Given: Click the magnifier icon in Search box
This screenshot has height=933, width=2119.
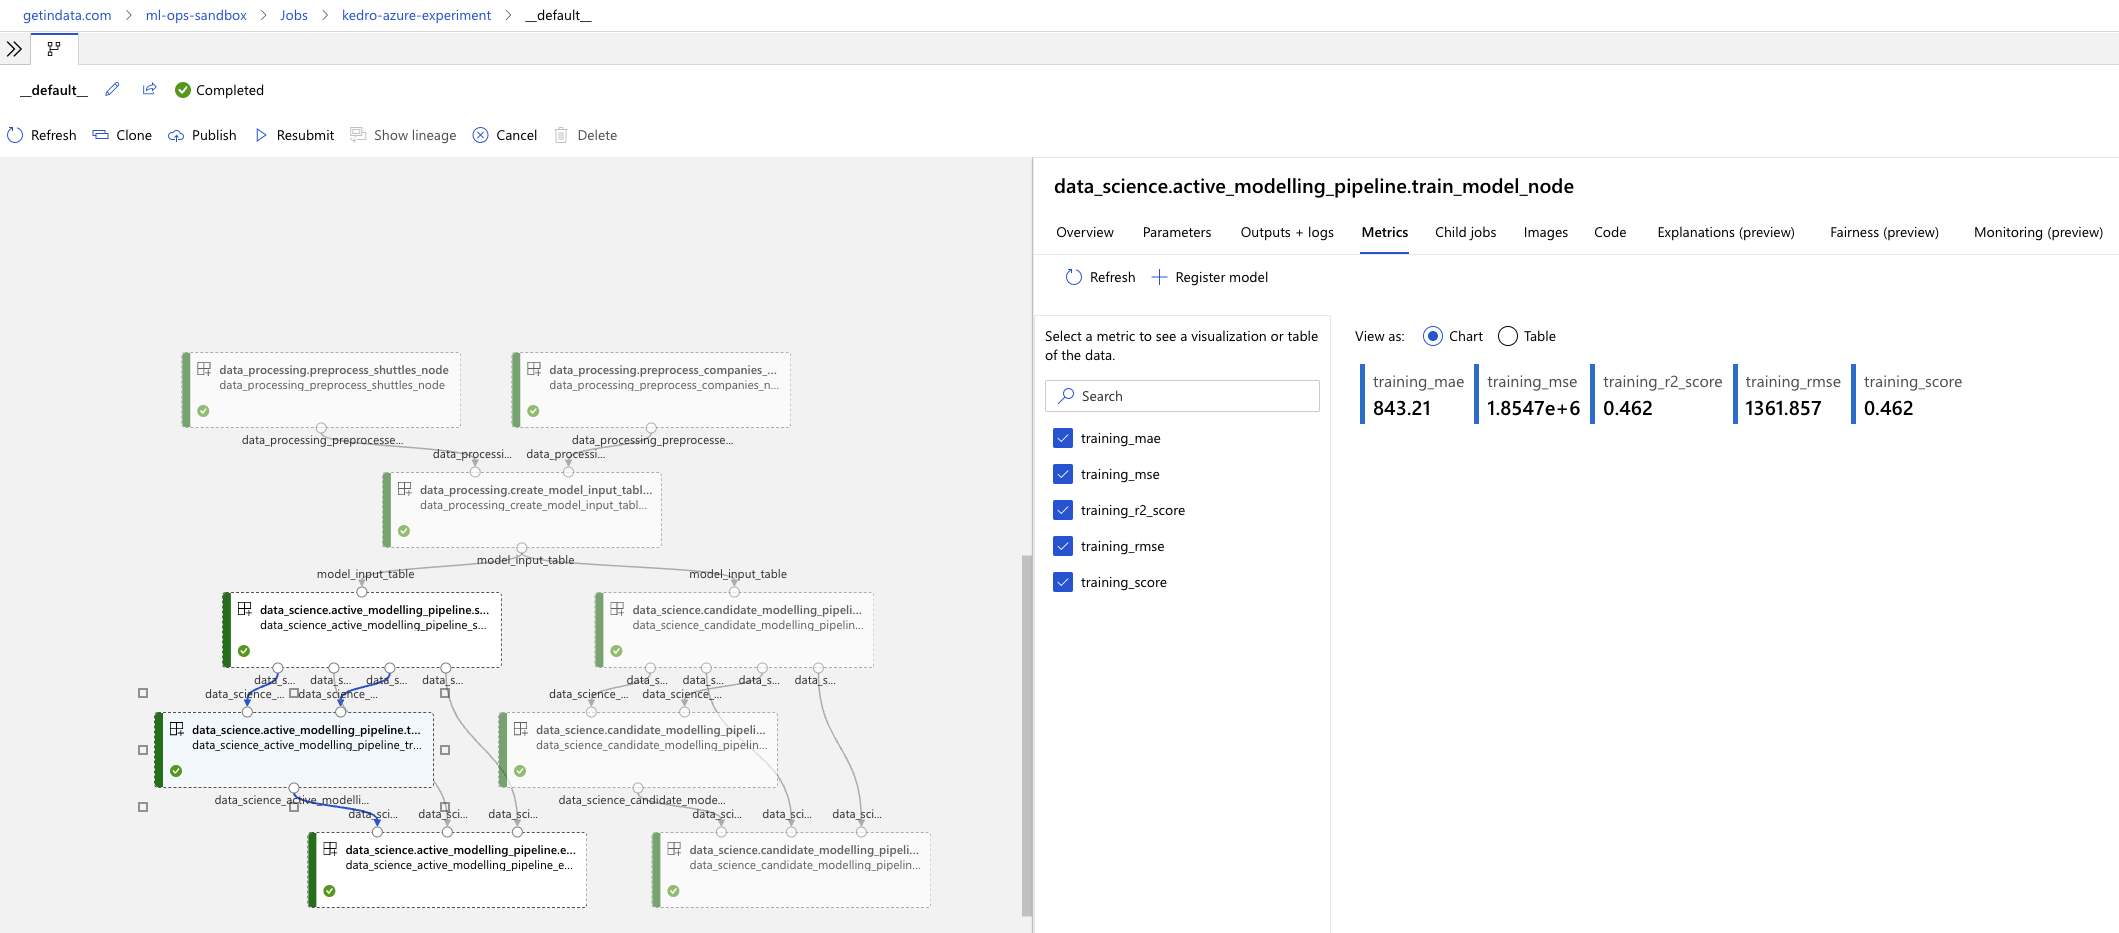Looking at the screenshot, I should 1066,396.
